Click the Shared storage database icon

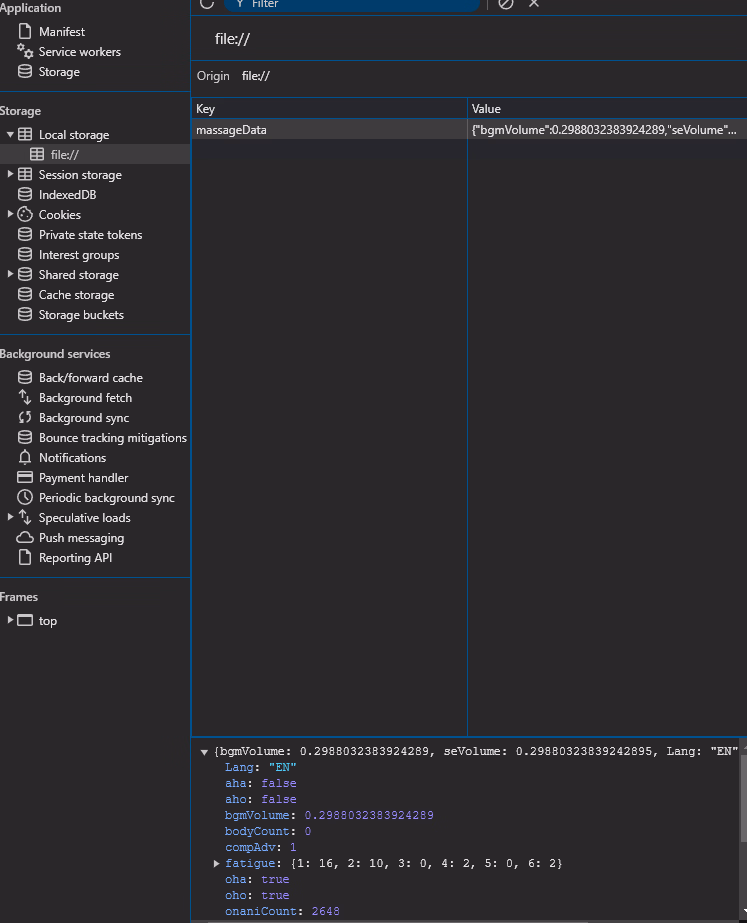click(25, 274)
